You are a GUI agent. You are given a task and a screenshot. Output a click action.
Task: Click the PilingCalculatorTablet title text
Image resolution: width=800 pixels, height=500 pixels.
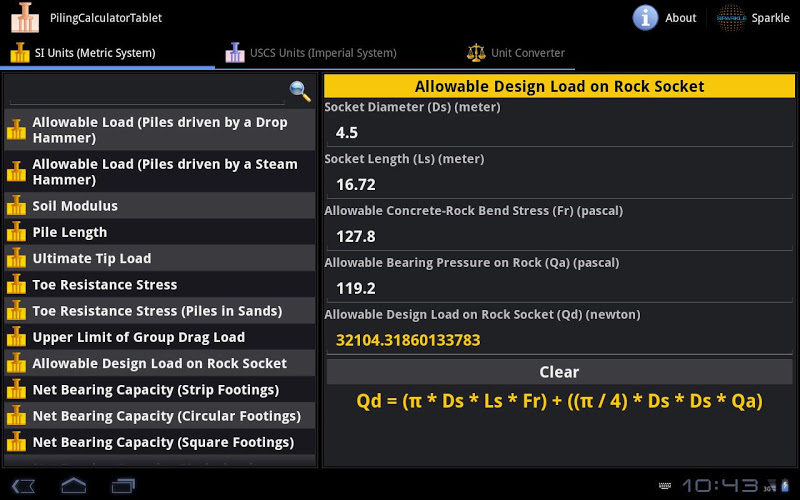tap(106, 18)
